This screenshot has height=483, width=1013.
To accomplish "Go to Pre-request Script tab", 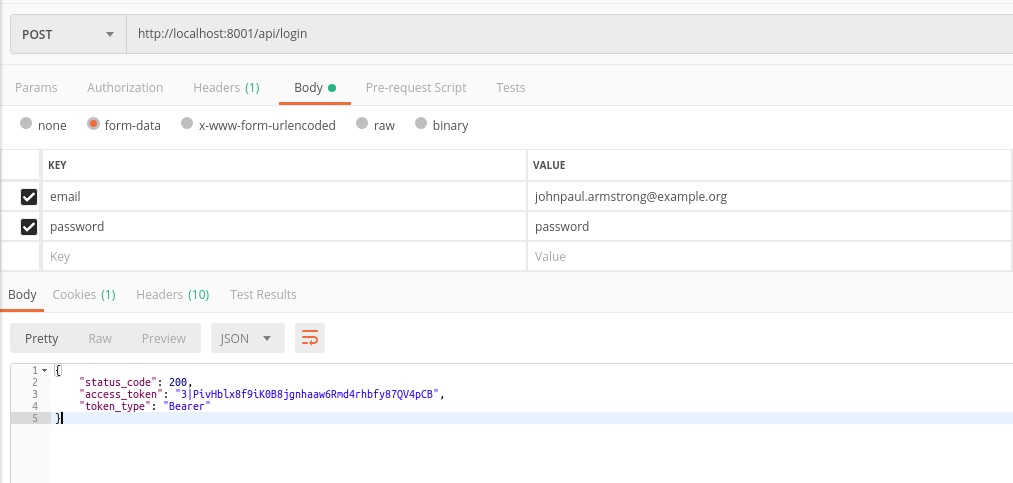I will [x=416, y=88].
